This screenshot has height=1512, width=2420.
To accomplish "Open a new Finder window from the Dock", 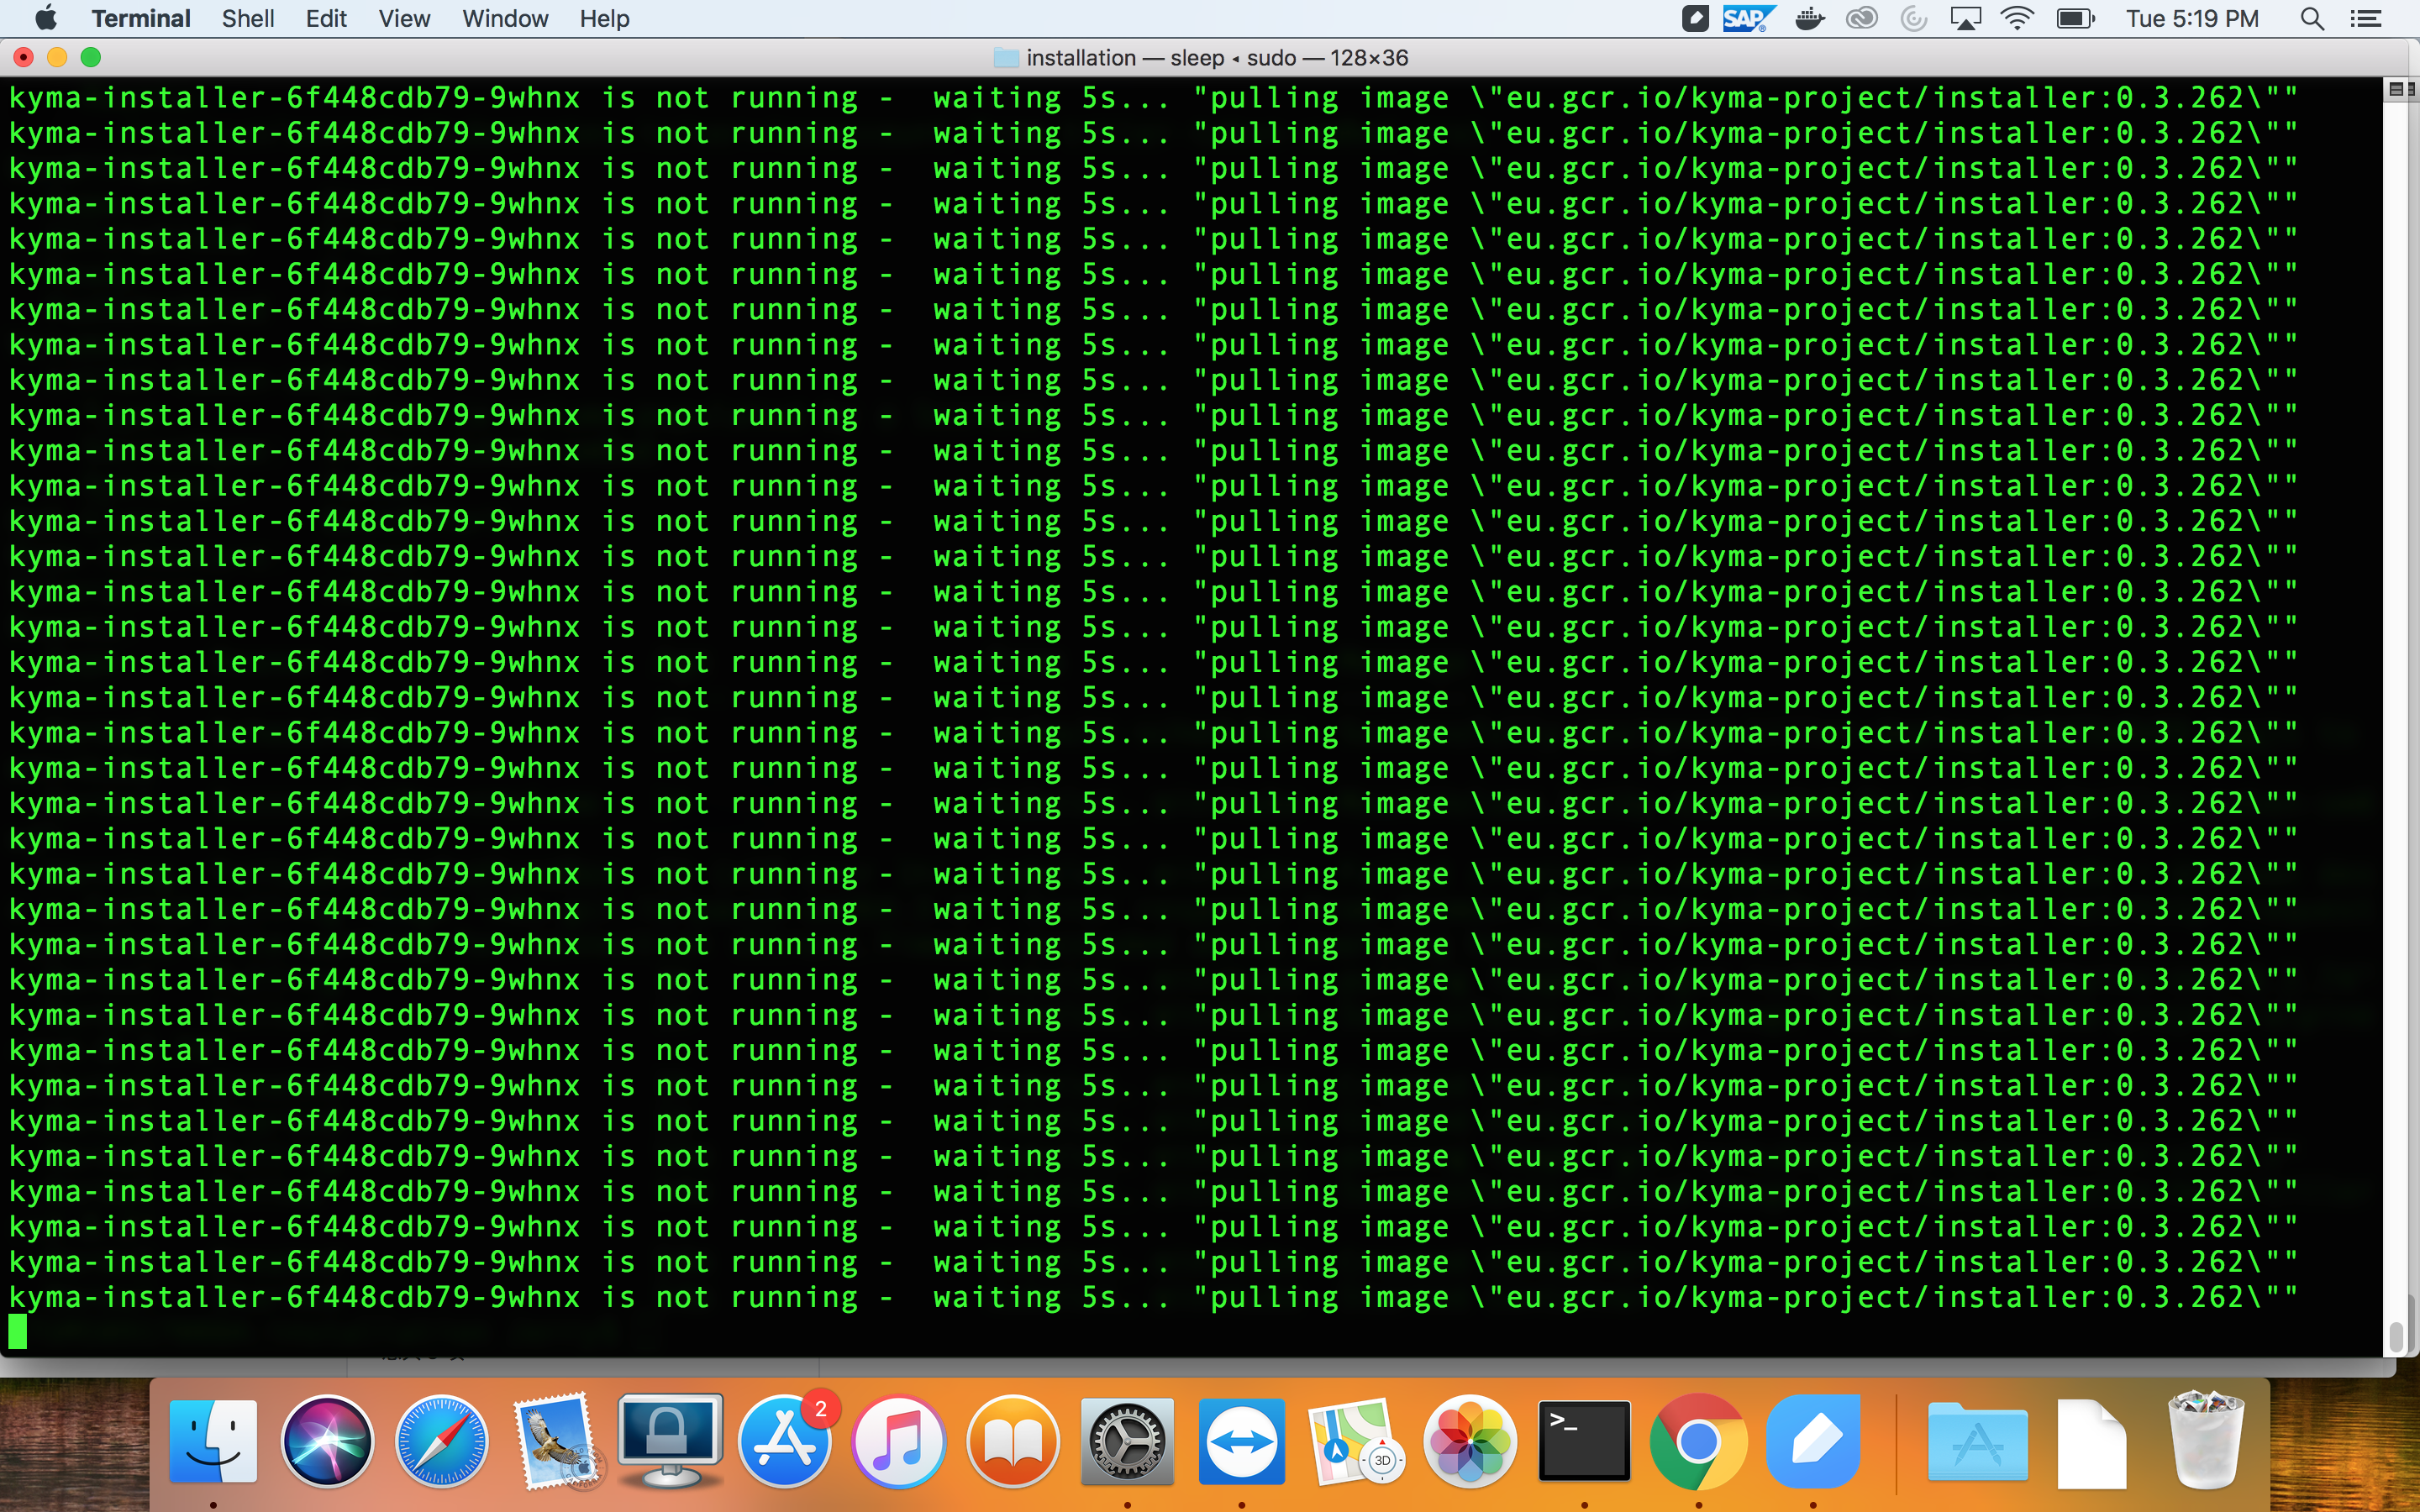I will click(x=215, y=1442).
